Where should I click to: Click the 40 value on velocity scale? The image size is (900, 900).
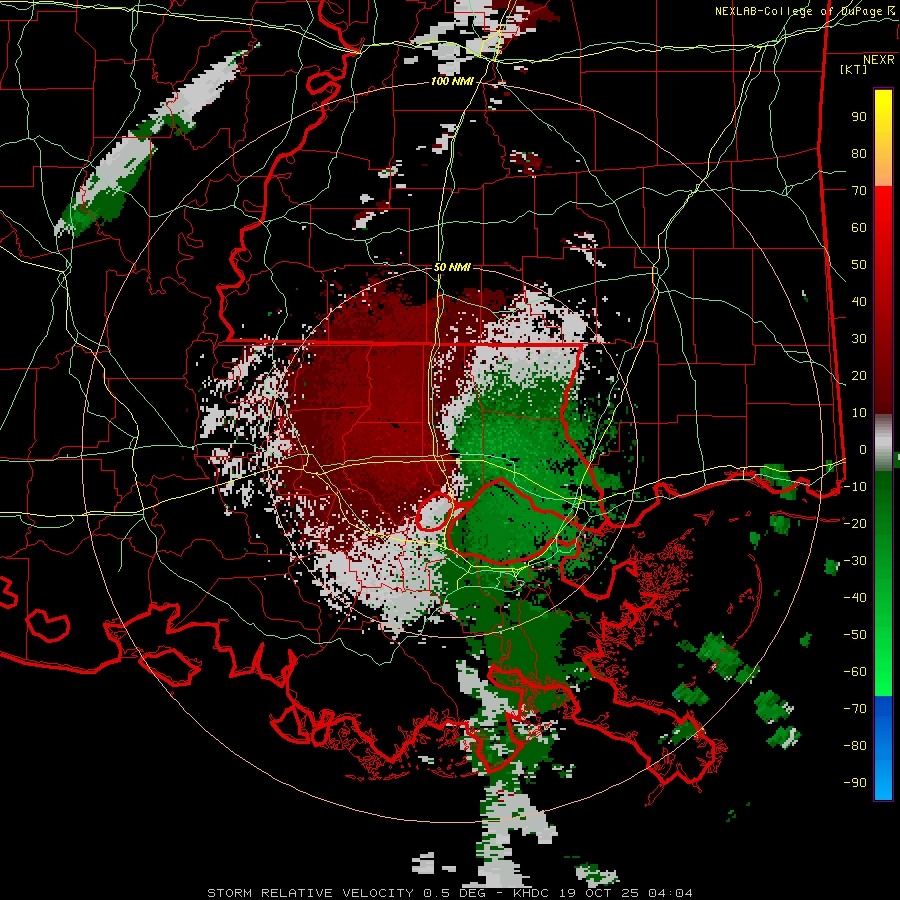point(859,301)
